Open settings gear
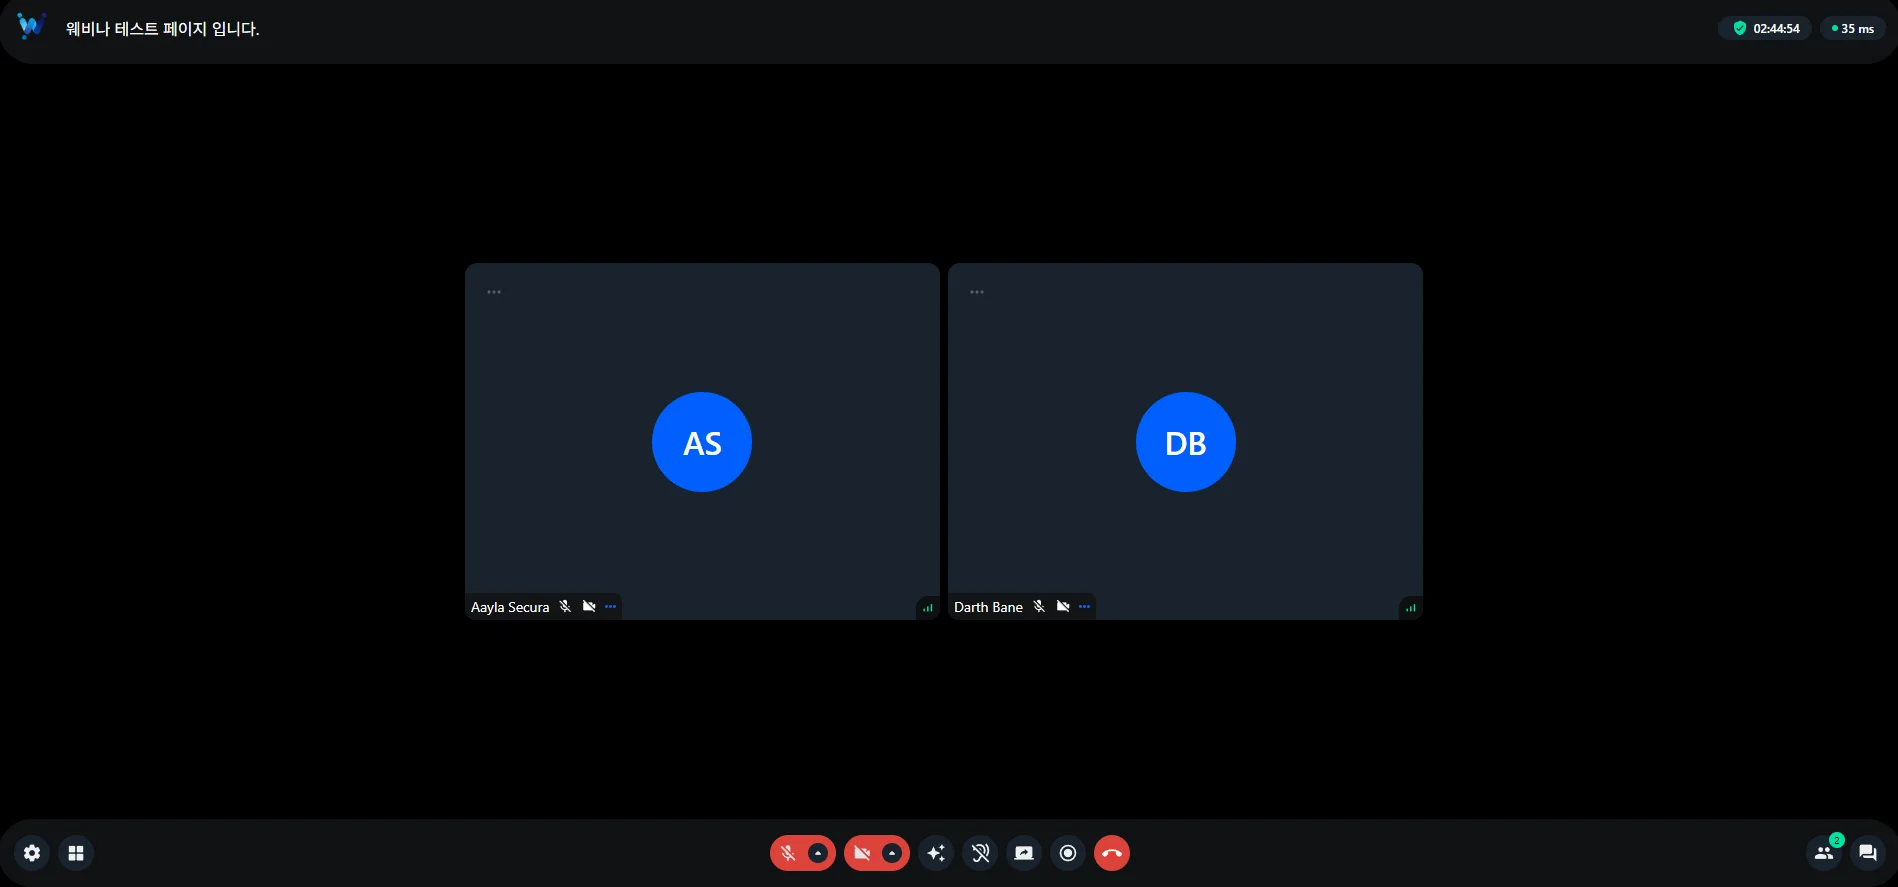Screen dimensions: 1898x887 pos(32,853)
